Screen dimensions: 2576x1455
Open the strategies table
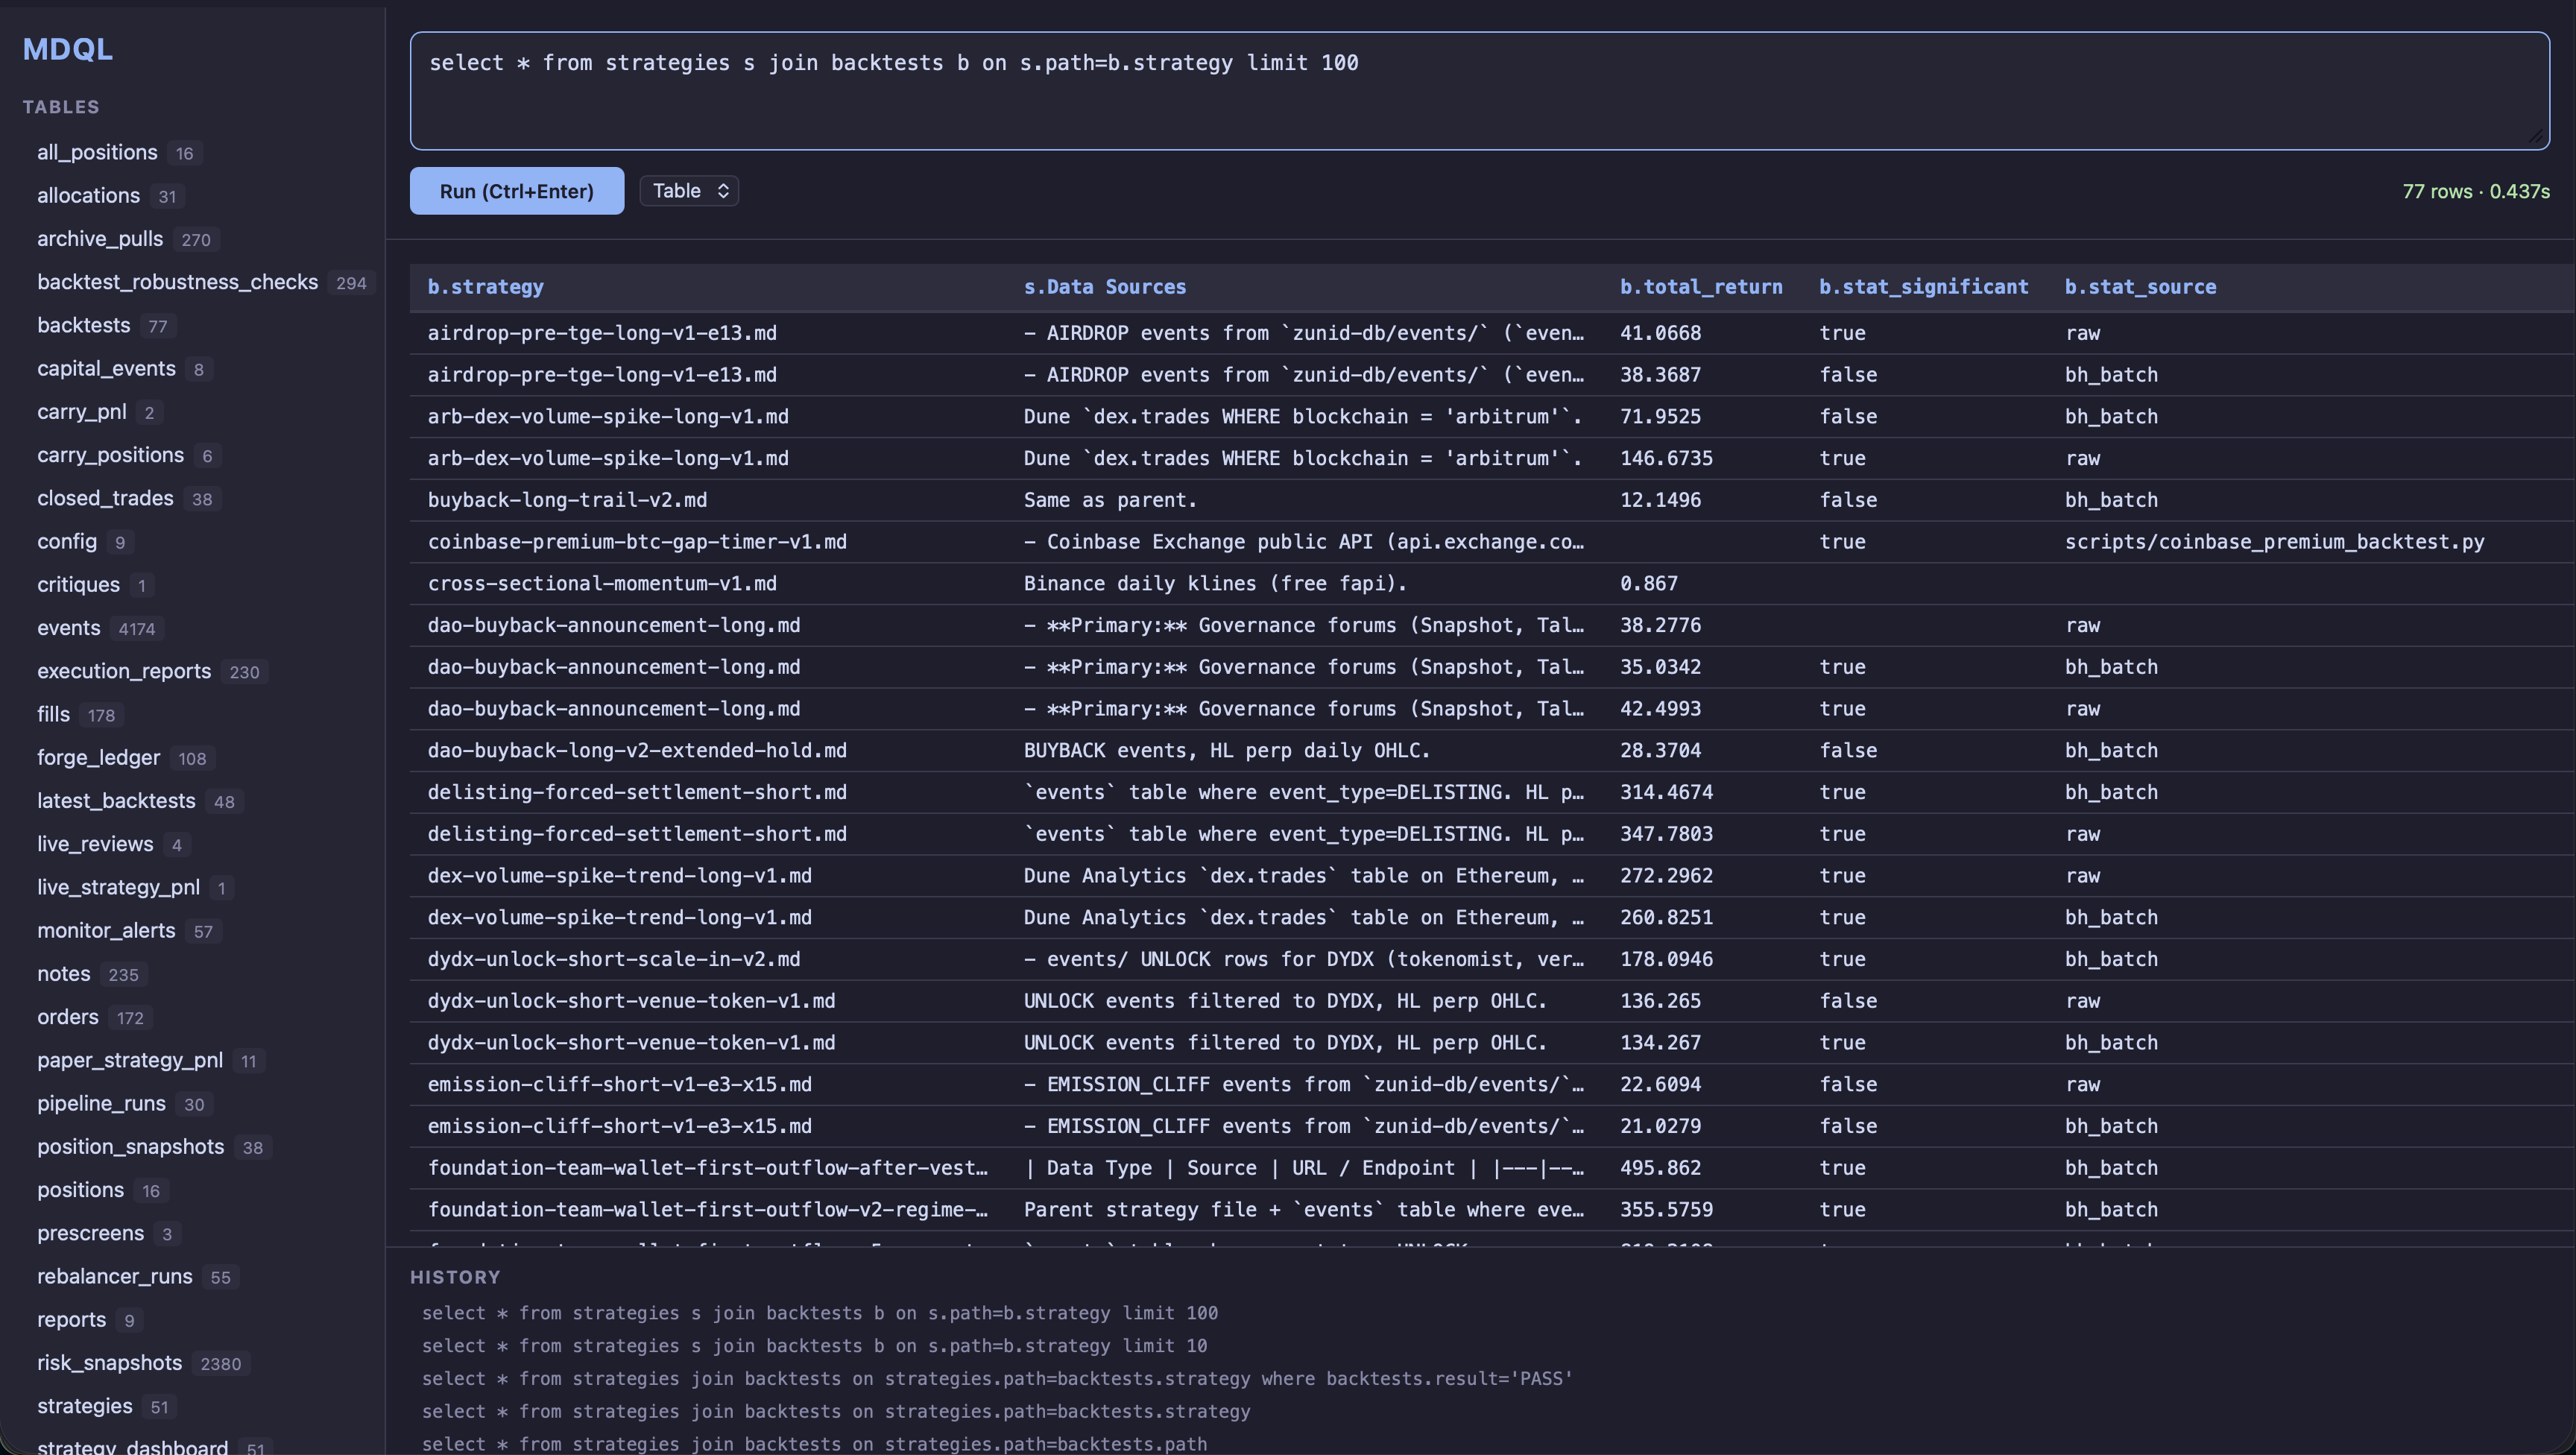click(x=84, y=1406)
